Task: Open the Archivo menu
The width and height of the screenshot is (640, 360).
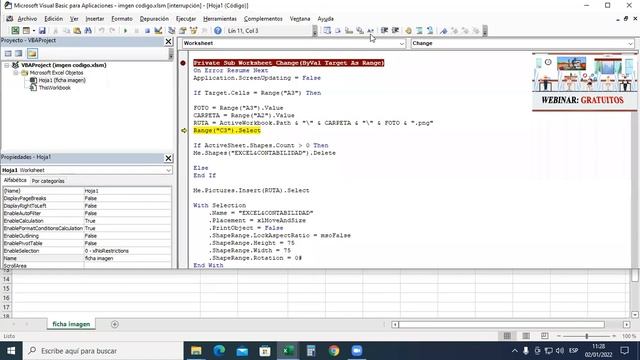Action: 27,19
